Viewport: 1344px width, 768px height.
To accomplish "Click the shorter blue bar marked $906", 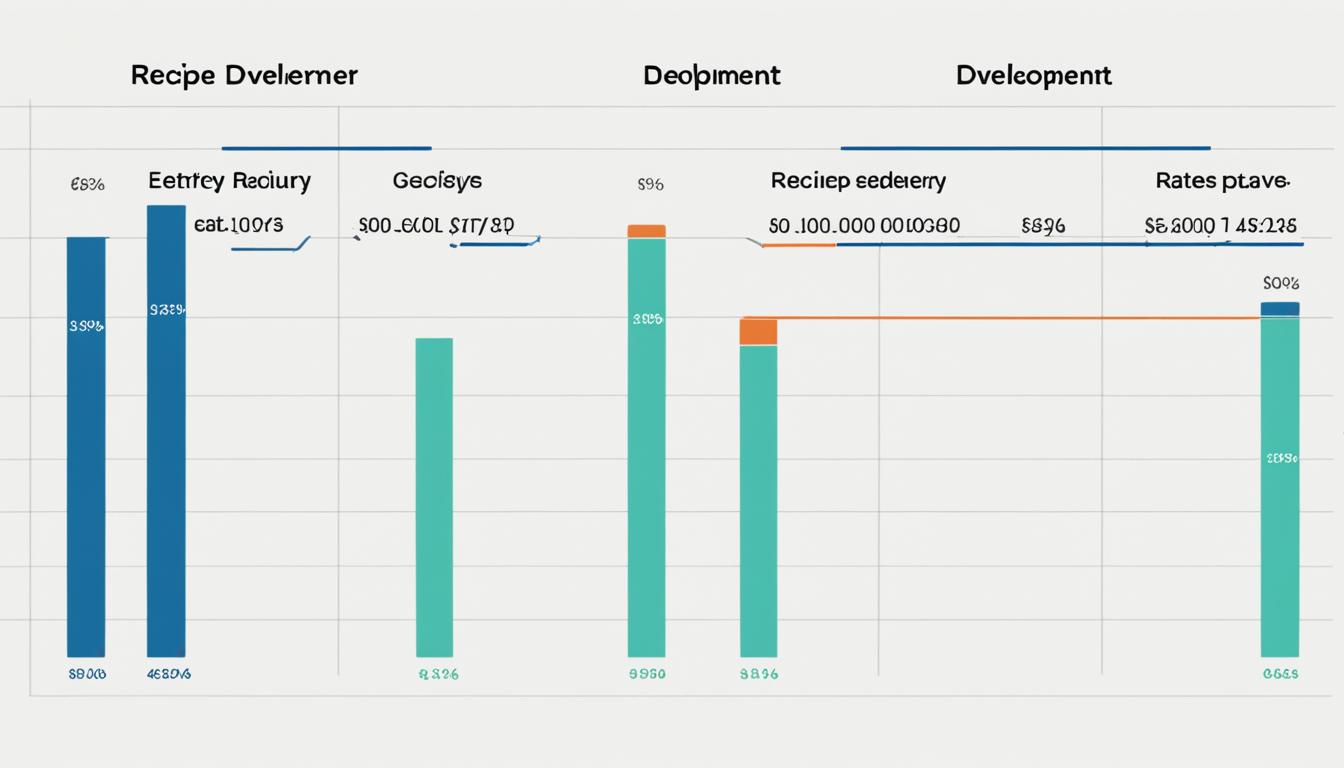I will coord(87,450).
